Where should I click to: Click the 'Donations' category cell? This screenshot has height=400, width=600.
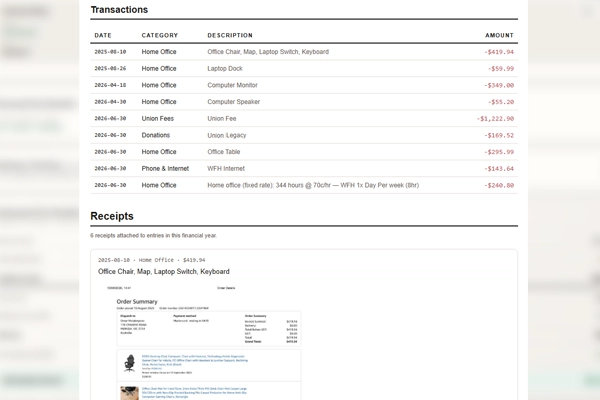click(156, 135)
